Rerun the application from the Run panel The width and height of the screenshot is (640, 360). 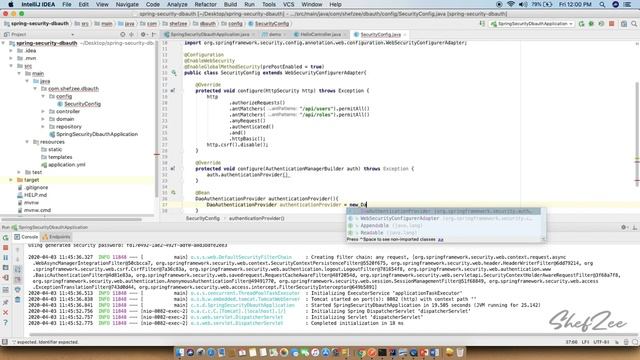click(x=6, y=237)
